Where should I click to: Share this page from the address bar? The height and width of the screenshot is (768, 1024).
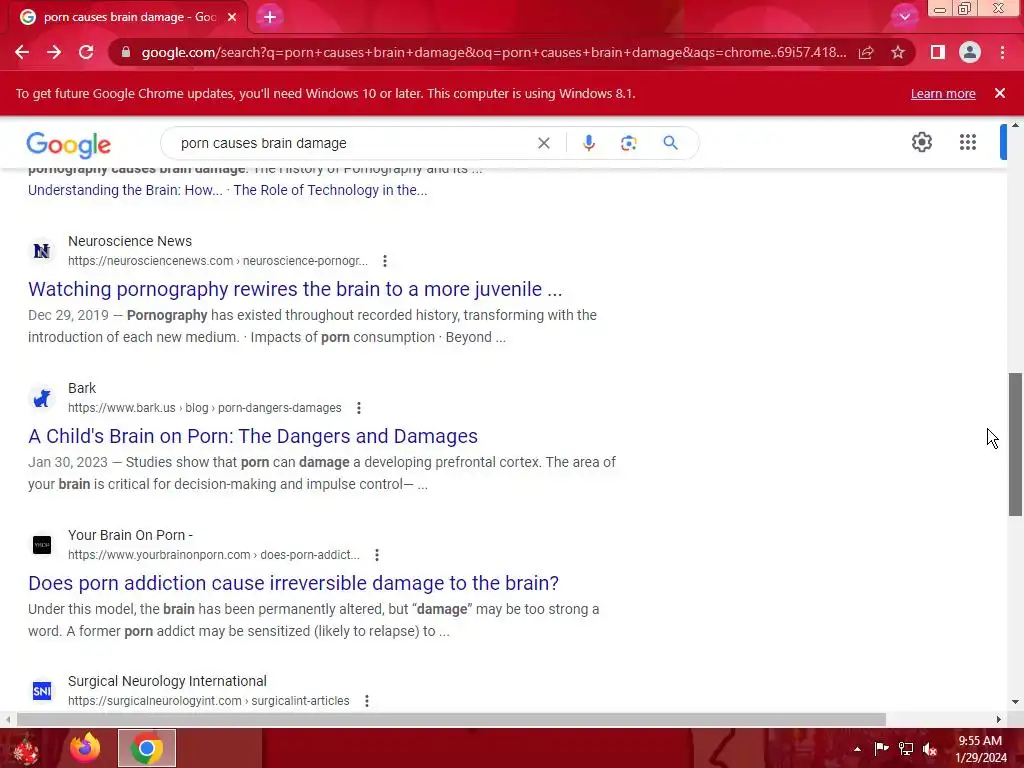tap(866, 52)
